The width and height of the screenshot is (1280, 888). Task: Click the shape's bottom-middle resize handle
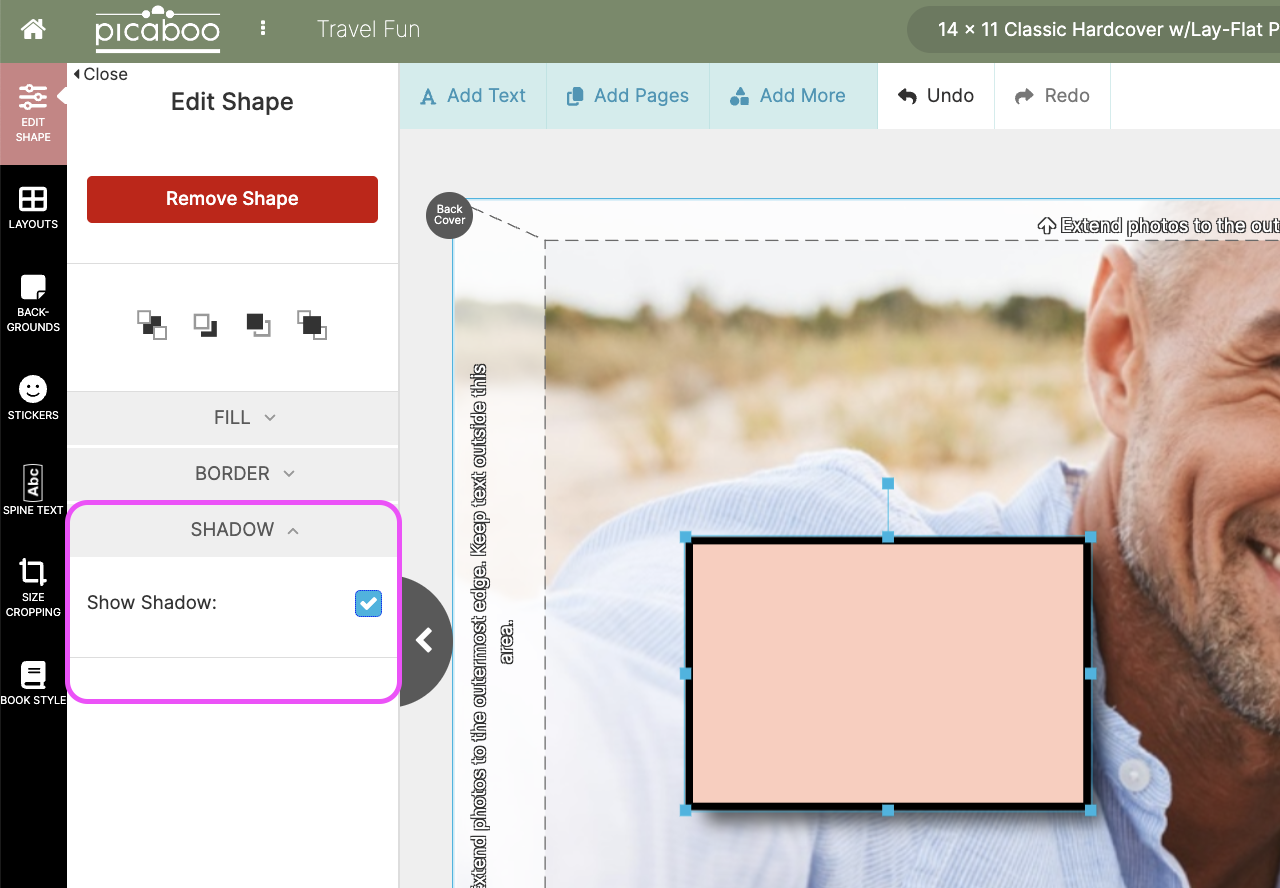(888, 810)
